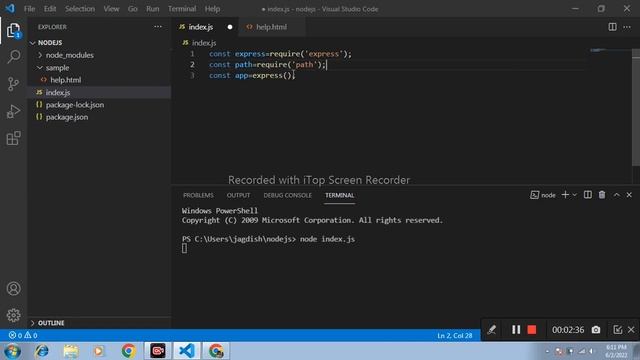The image size is (640, 360).
Task: Click Explorer's more actions ellipsis
Action: tap(158, 27)
